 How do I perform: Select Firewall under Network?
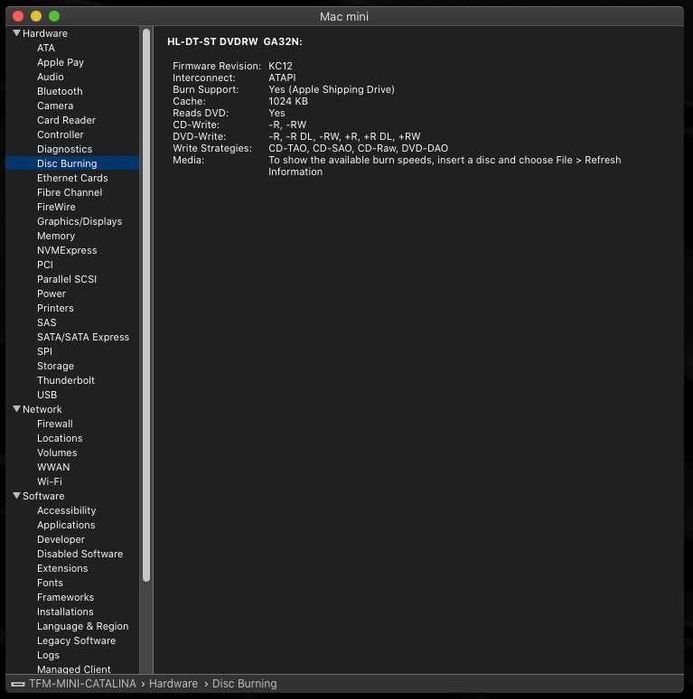[x=55, y=424]
